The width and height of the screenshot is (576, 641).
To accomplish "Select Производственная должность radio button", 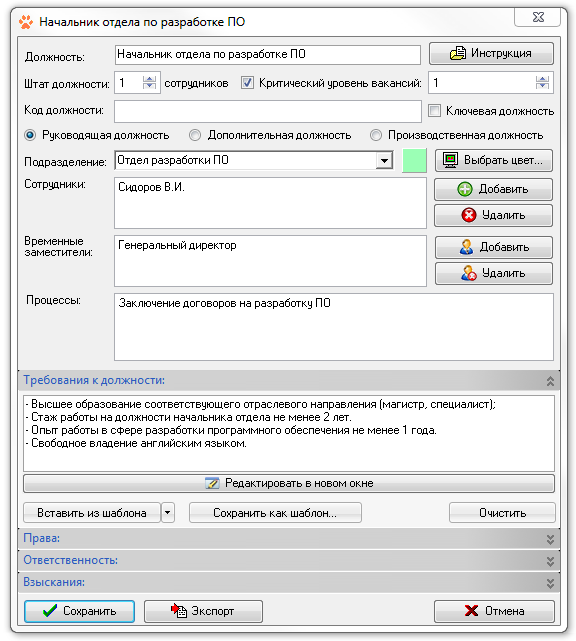I will [x=376, y=135].
